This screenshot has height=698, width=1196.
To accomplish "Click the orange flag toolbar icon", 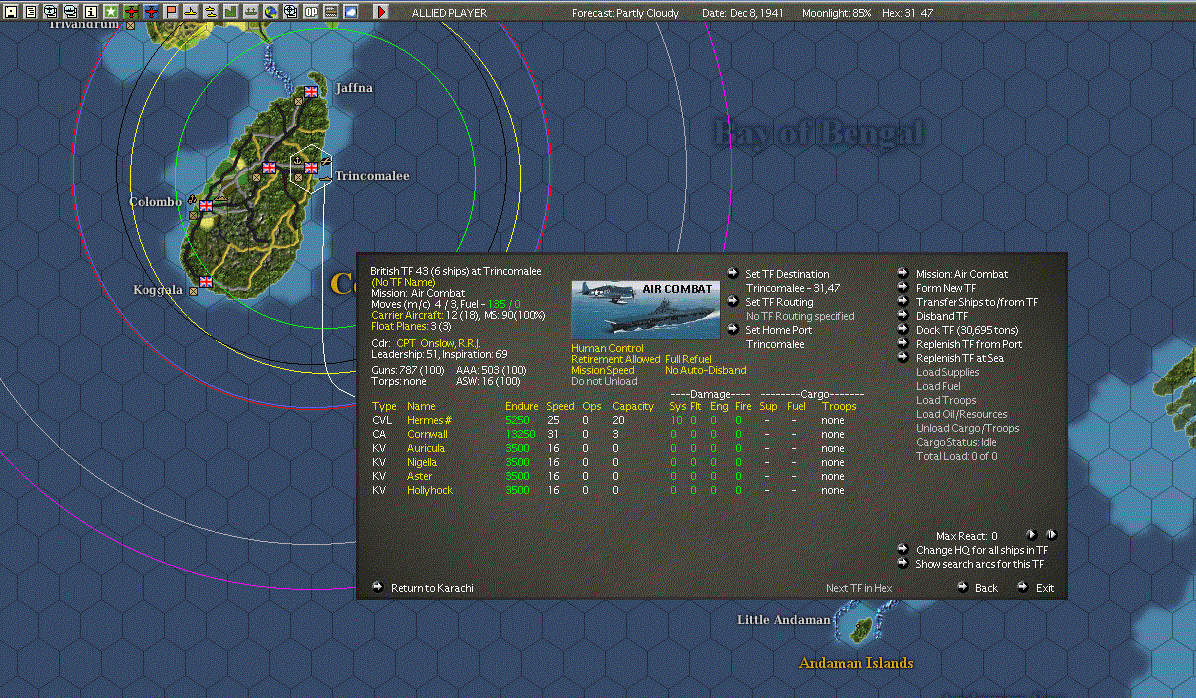I will coord(171,11).
